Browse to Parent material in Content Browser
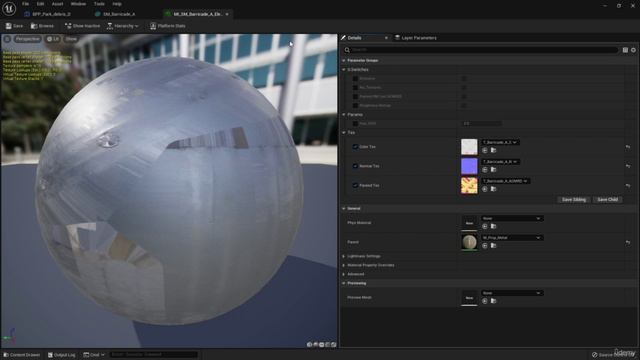The height and width of the screenshot is (360, 640). coord(493,245)
